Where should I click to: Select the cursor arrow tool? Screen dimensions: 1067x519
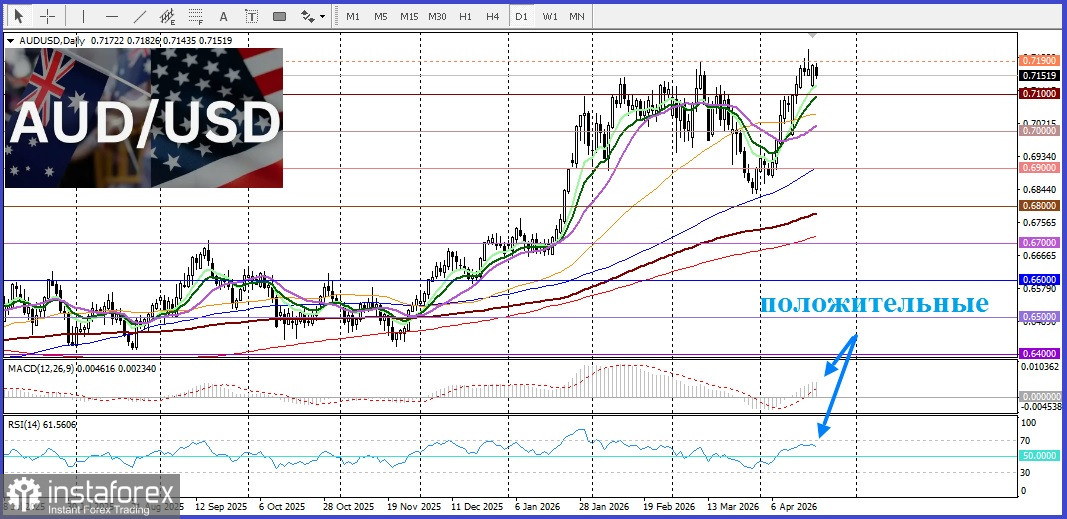[18, 16]
